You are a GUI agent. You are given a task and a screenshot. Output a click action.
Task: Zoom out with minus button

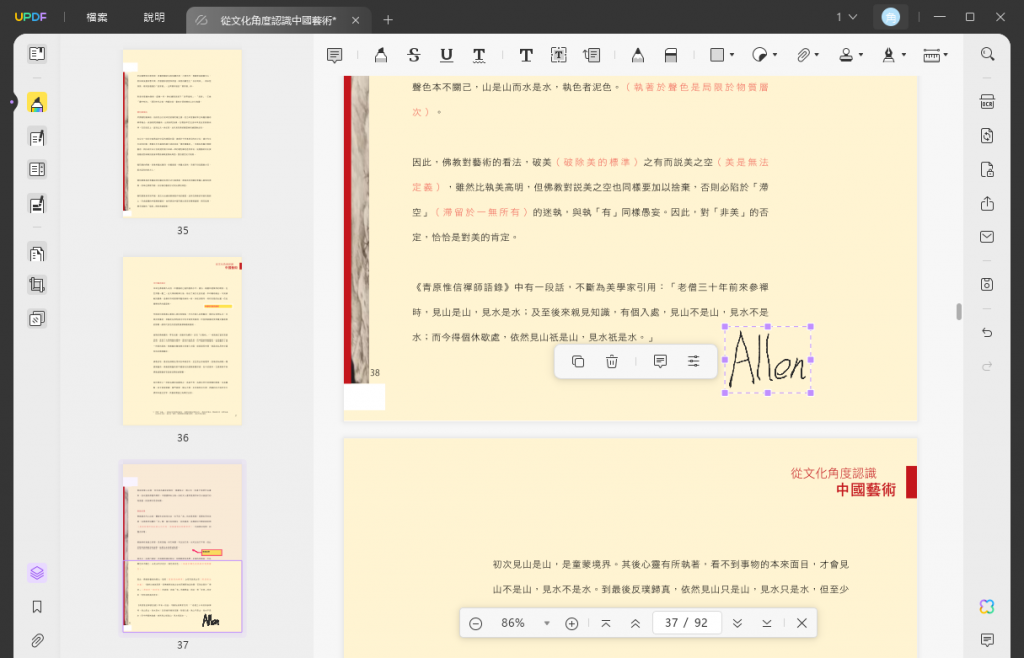click(476, 623)
